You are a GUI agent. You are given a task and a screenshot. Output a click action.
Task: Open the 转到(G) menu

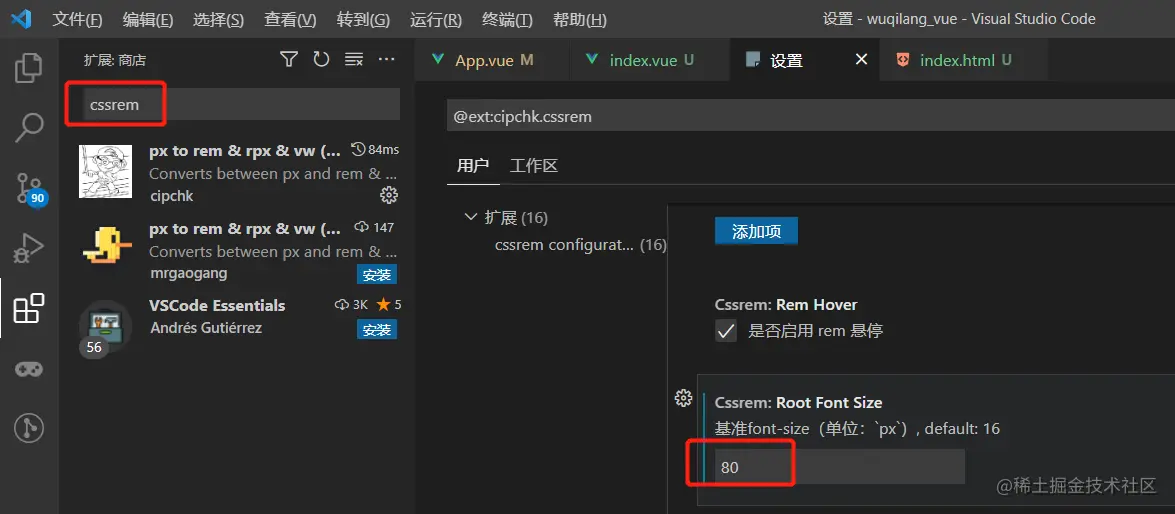click(363, 19)
